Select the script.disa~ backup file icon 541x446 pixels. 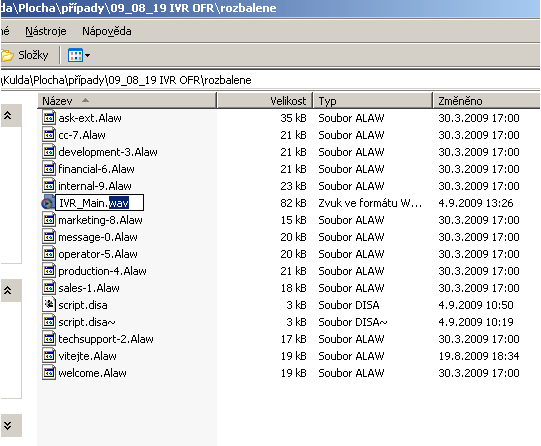(x=49, y=321)
